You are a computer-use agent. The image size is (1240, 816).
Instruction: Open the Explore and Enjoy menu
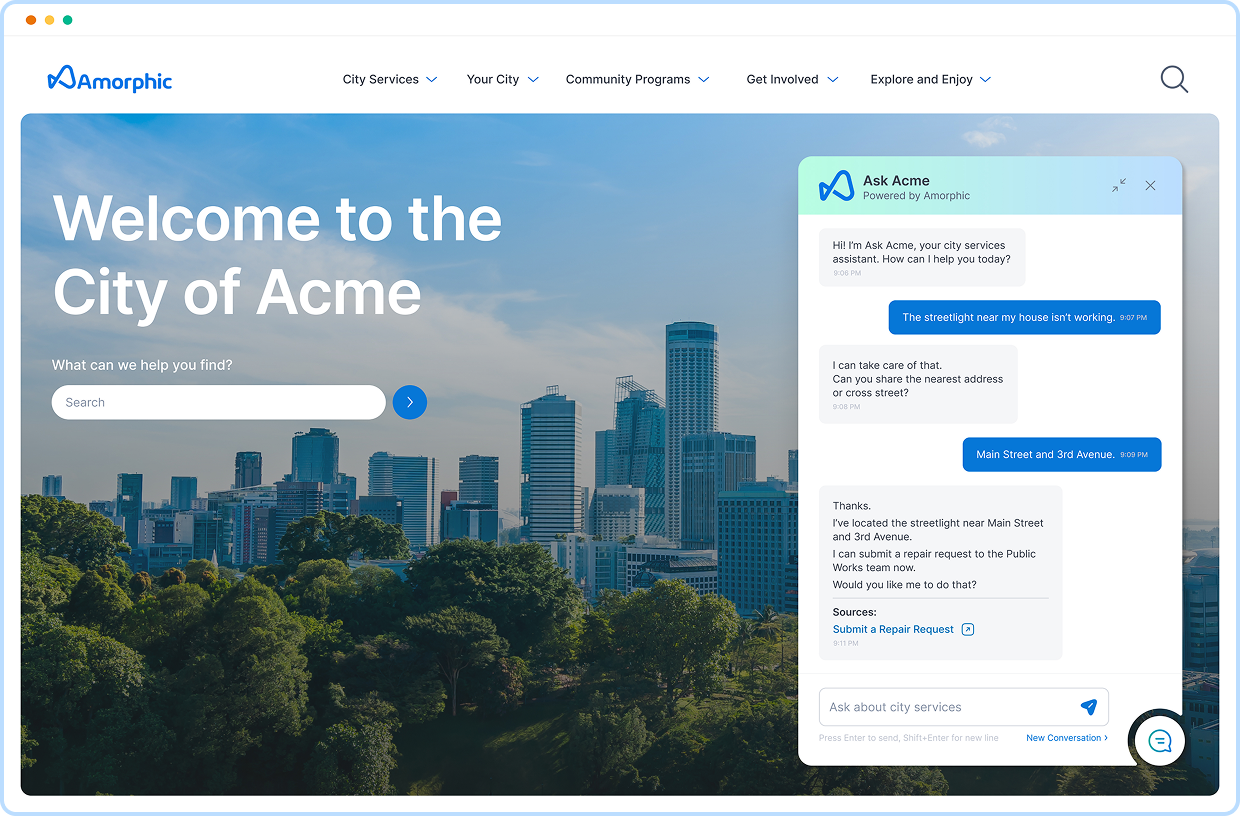click(x=930, y=80)
